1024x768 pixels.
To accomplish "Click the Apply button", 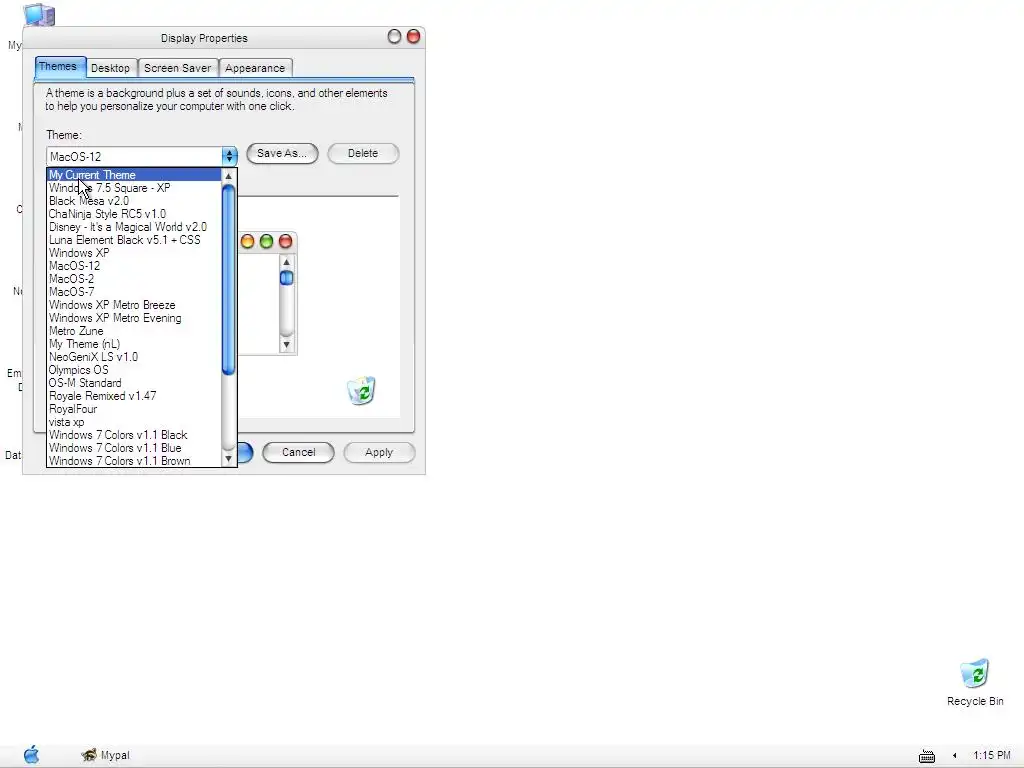I will [x=379, y=453].
